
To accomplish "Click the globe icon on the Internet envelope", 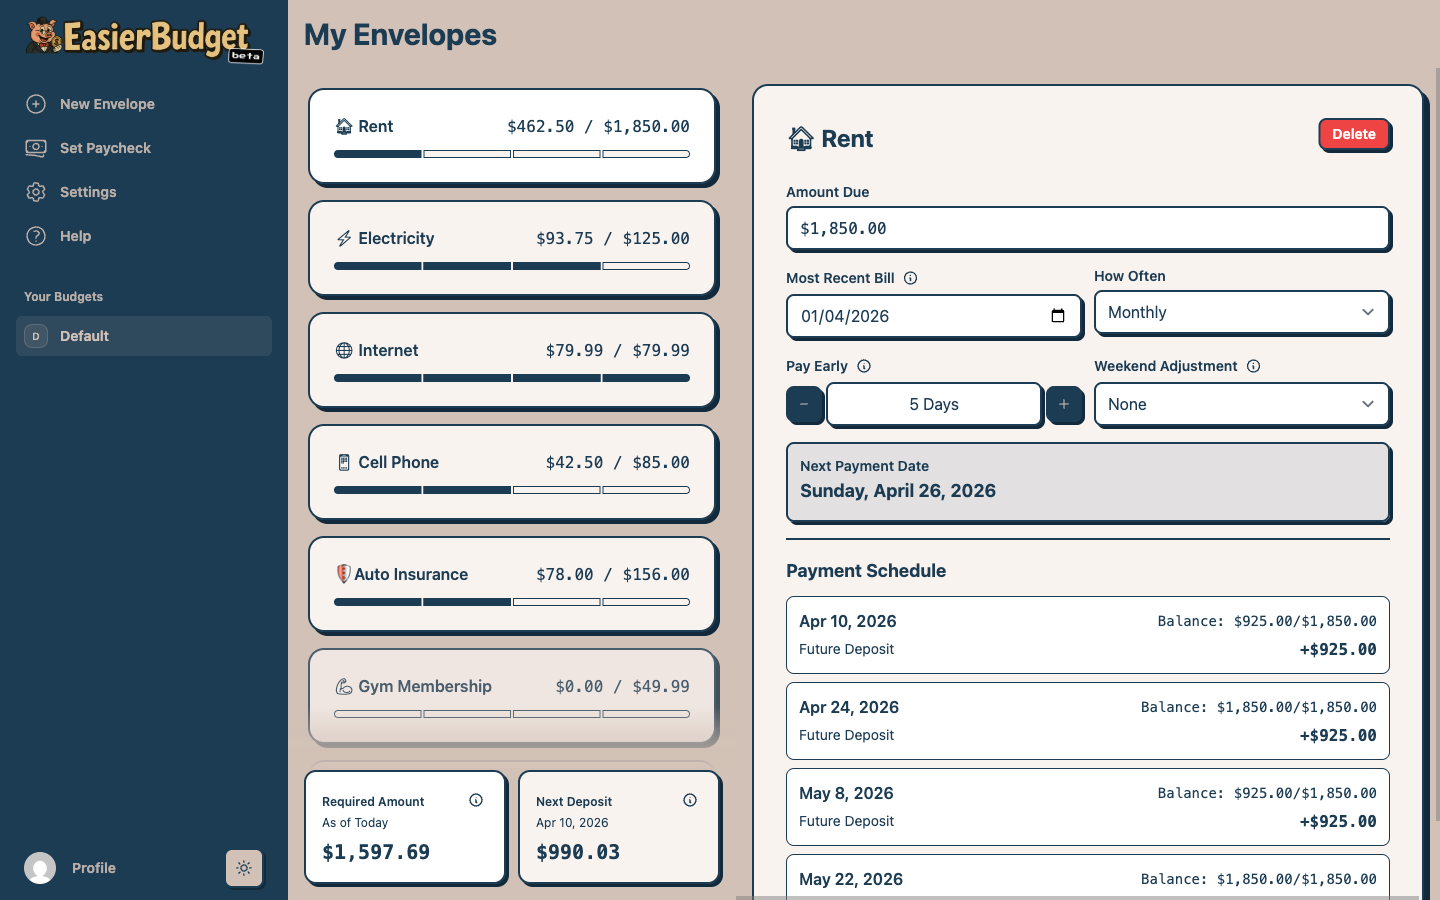I will tap(343, 350).
